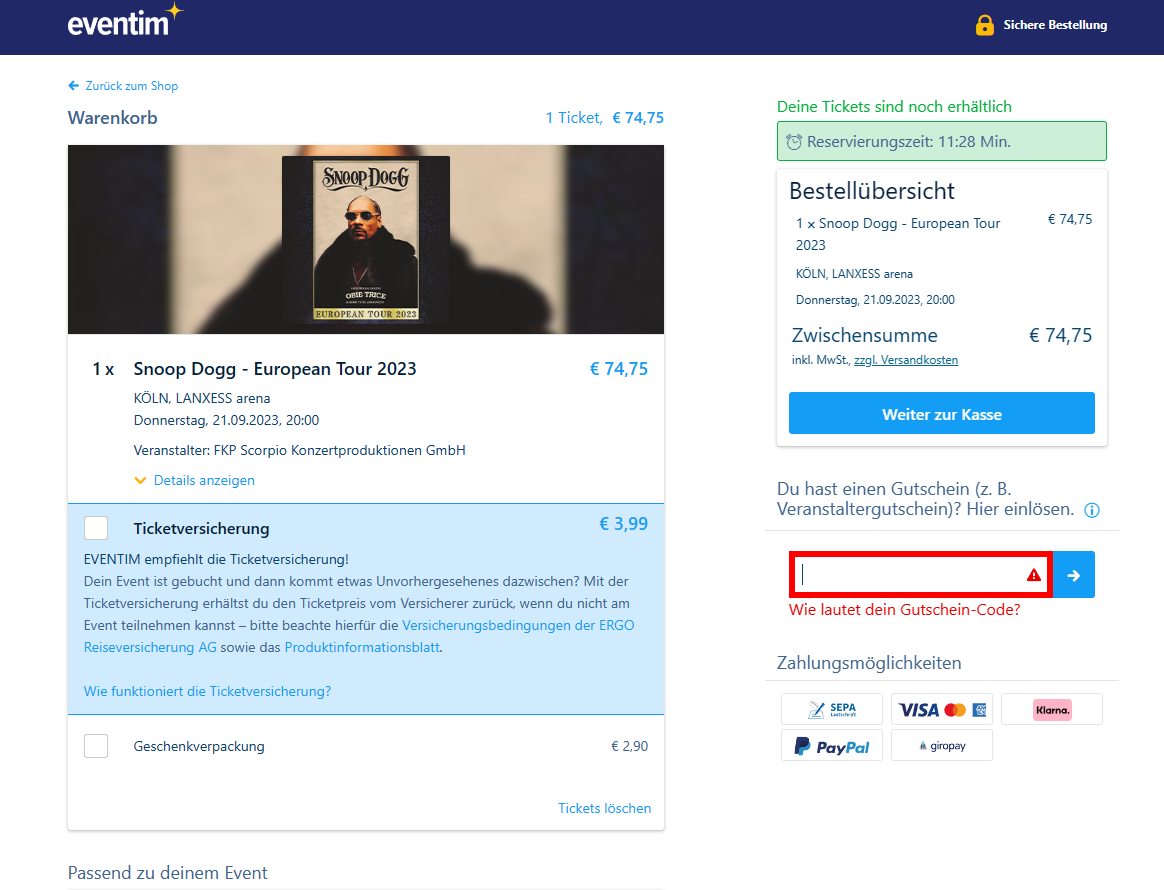The width and height of the screenshot is (1164, 890).
Task: Open zzgl. Versandkosten link
Action: coord(906,360)
